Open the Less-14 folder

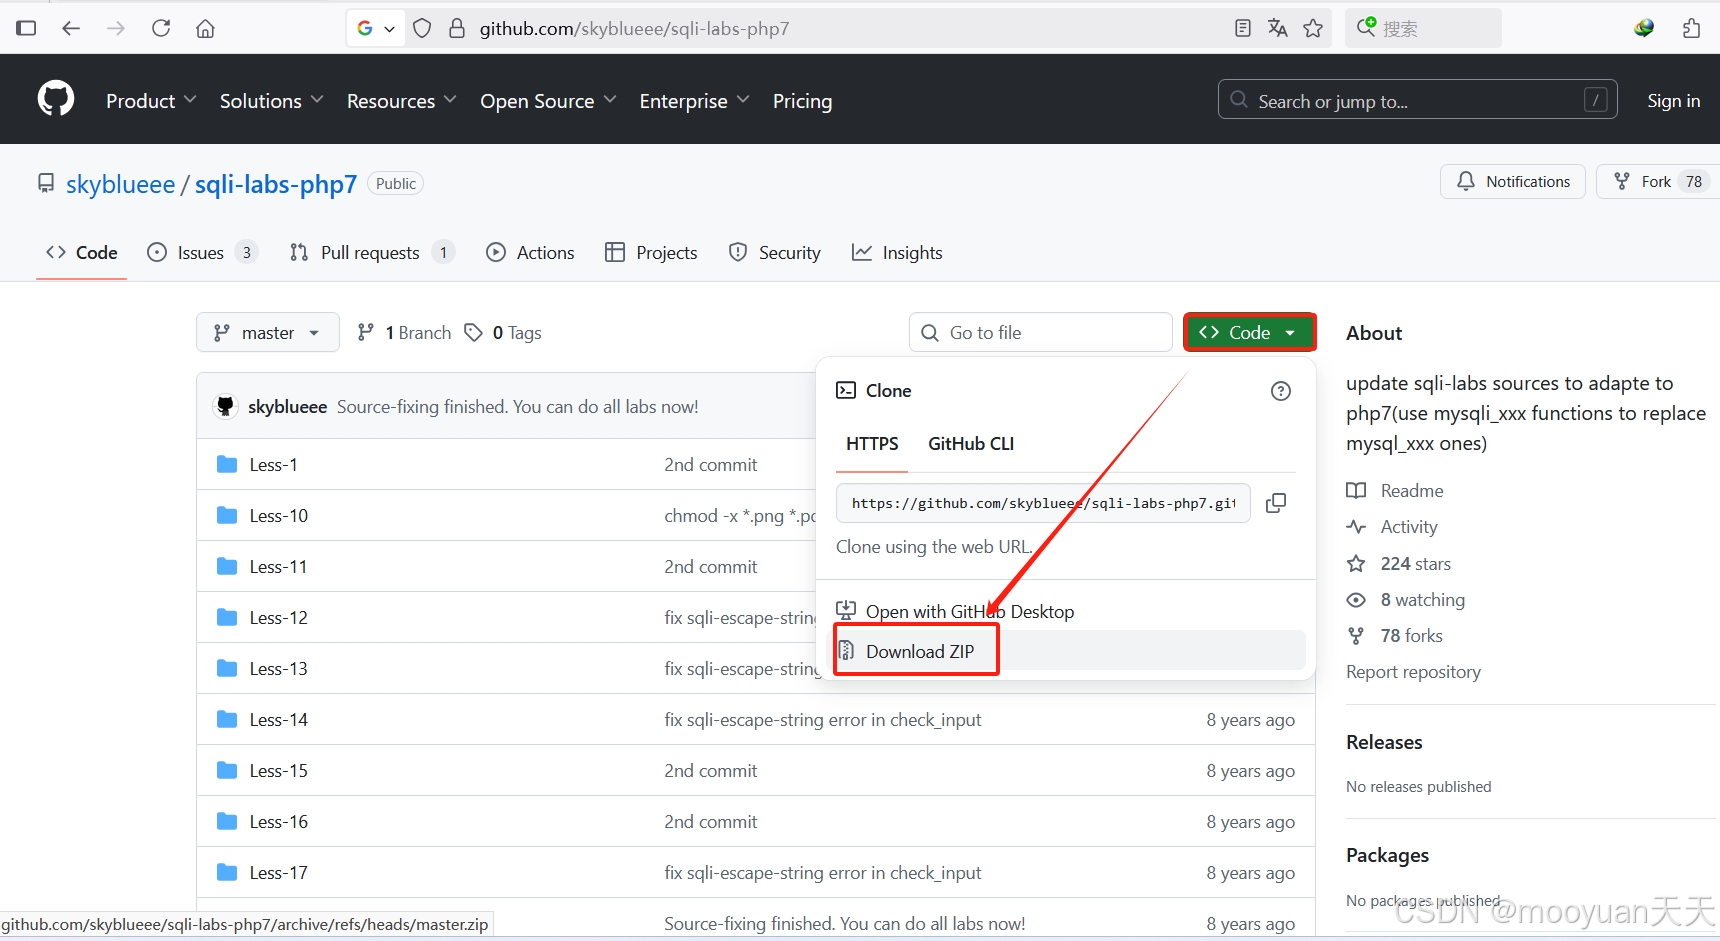tap(279, 719)
